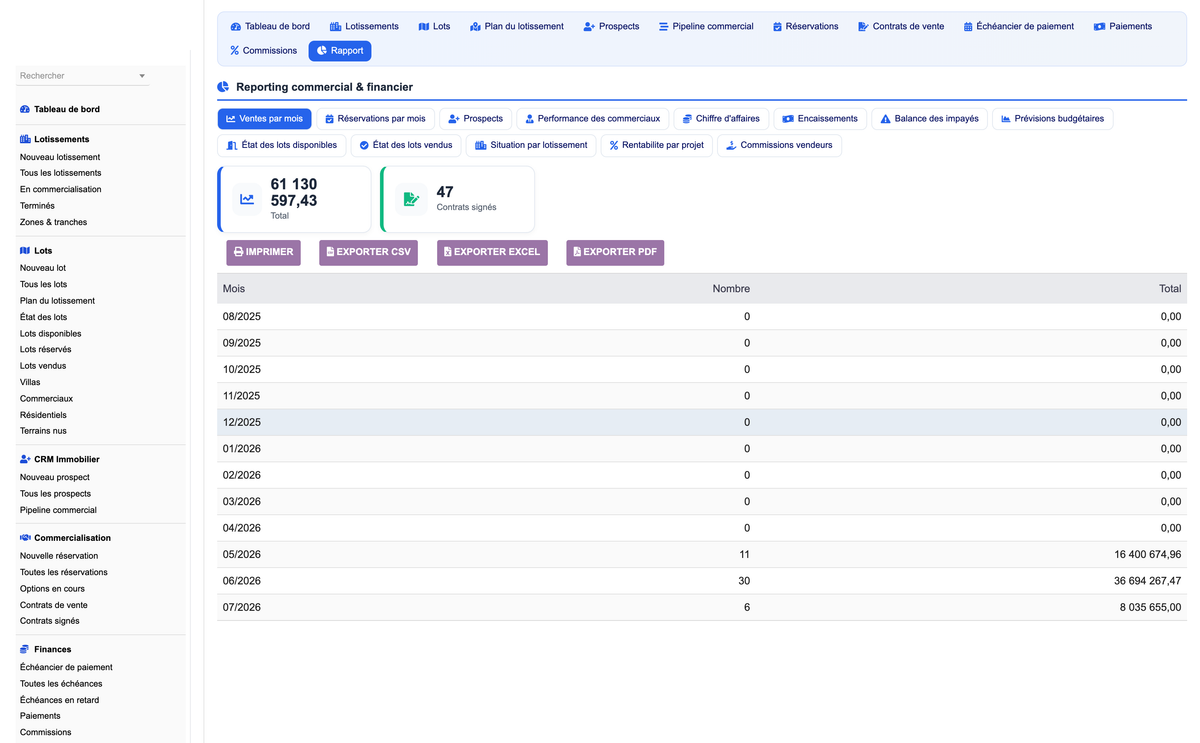Open Toutes les échéances sidebar link

(61, 684)
